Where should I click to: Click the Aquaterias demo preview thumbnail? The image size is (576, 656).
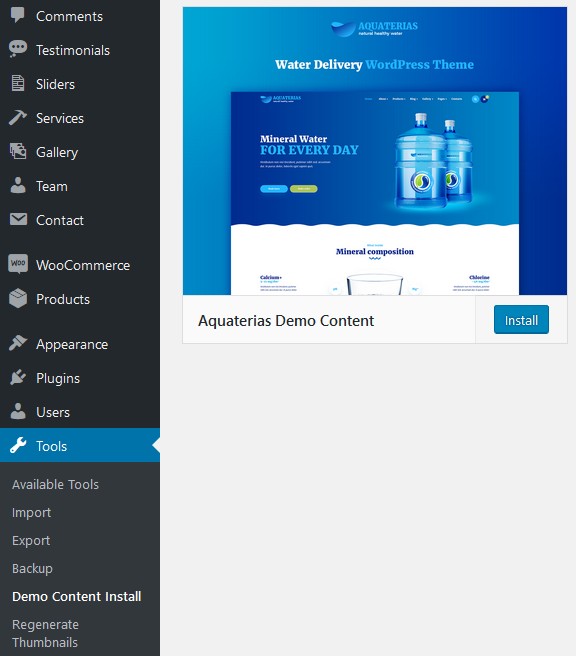[375, 151]
